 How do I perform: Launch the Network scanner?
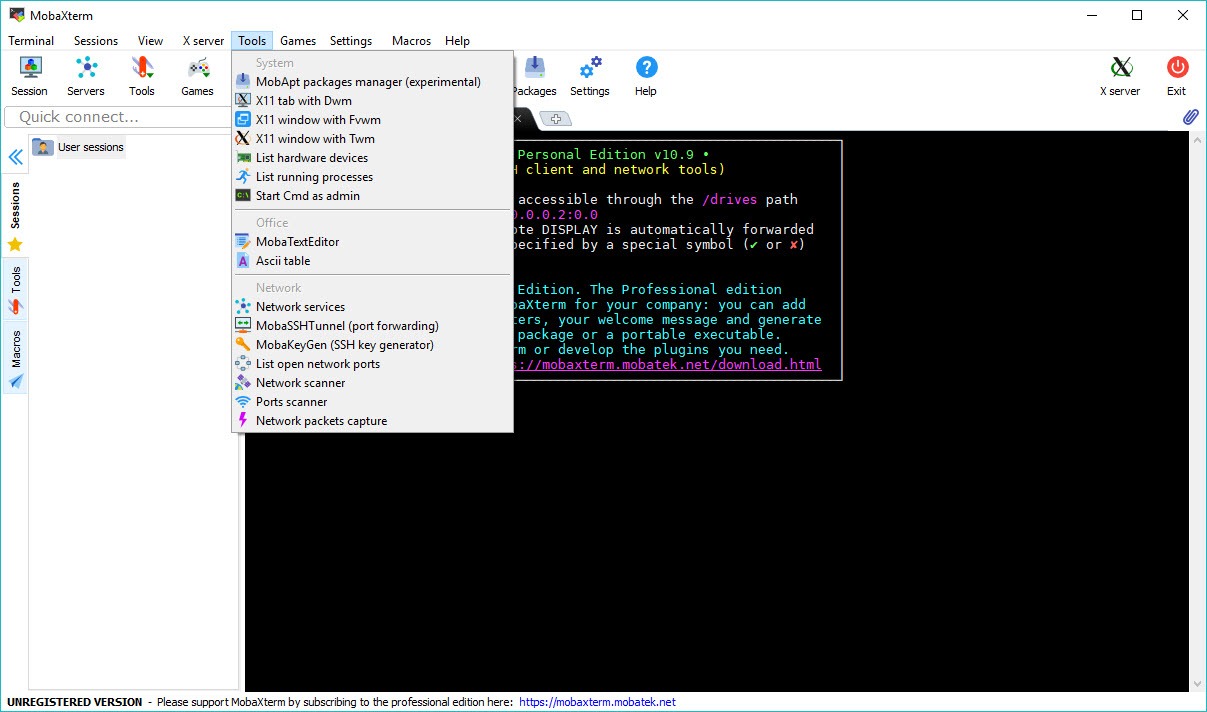pos(372,383)
